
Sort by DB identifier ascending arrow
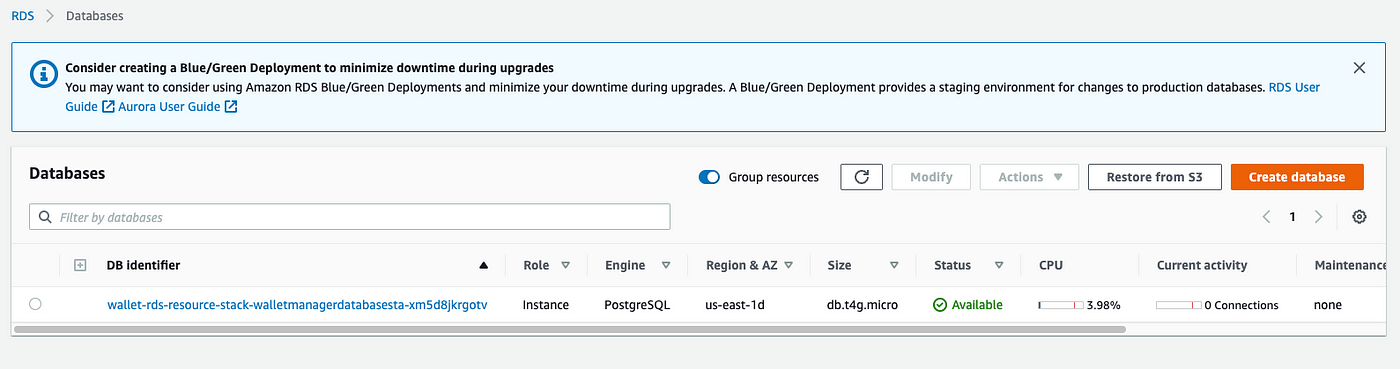click(x=484, y=265)
